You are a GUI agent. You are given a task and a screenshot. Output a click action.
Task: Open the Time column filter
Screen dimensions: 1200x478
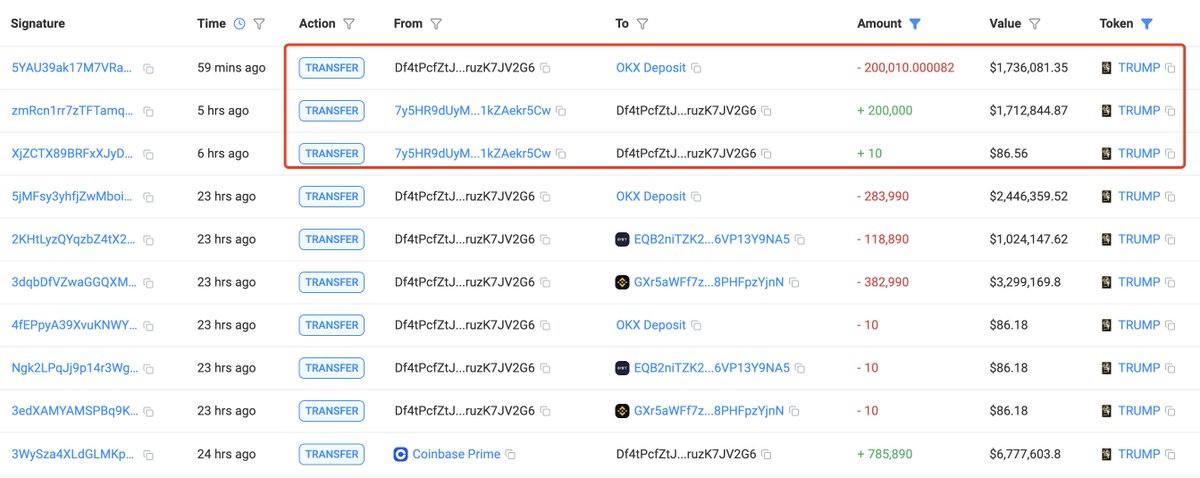260,24
